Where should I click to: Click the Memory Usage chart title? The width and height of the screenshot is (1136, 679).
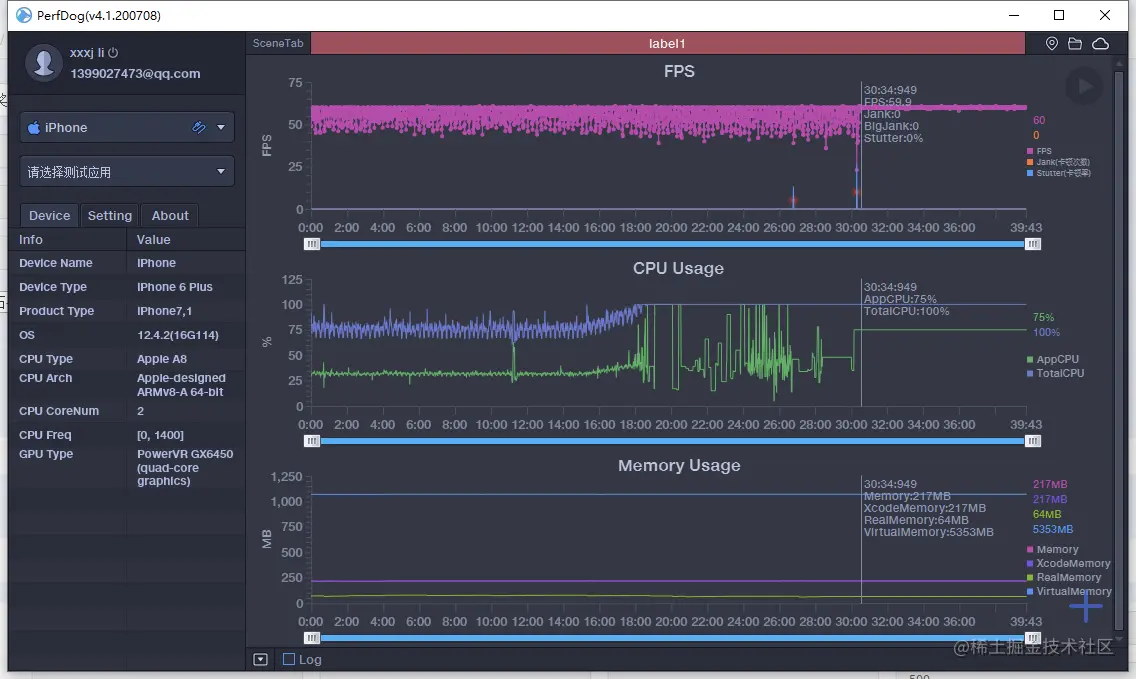pos(679,465)
